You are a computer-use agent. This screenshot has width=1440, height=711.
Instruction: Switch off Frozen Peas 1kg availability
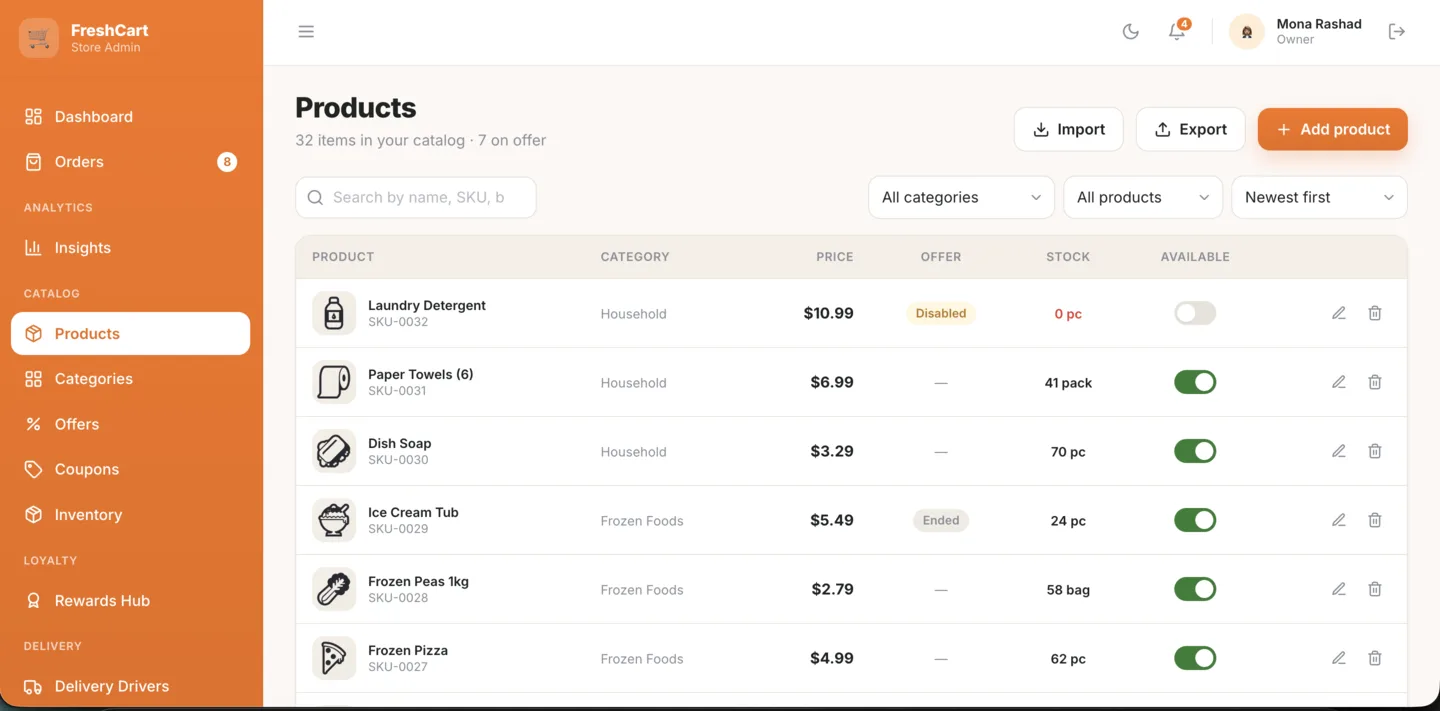(x=1195, y=589)
